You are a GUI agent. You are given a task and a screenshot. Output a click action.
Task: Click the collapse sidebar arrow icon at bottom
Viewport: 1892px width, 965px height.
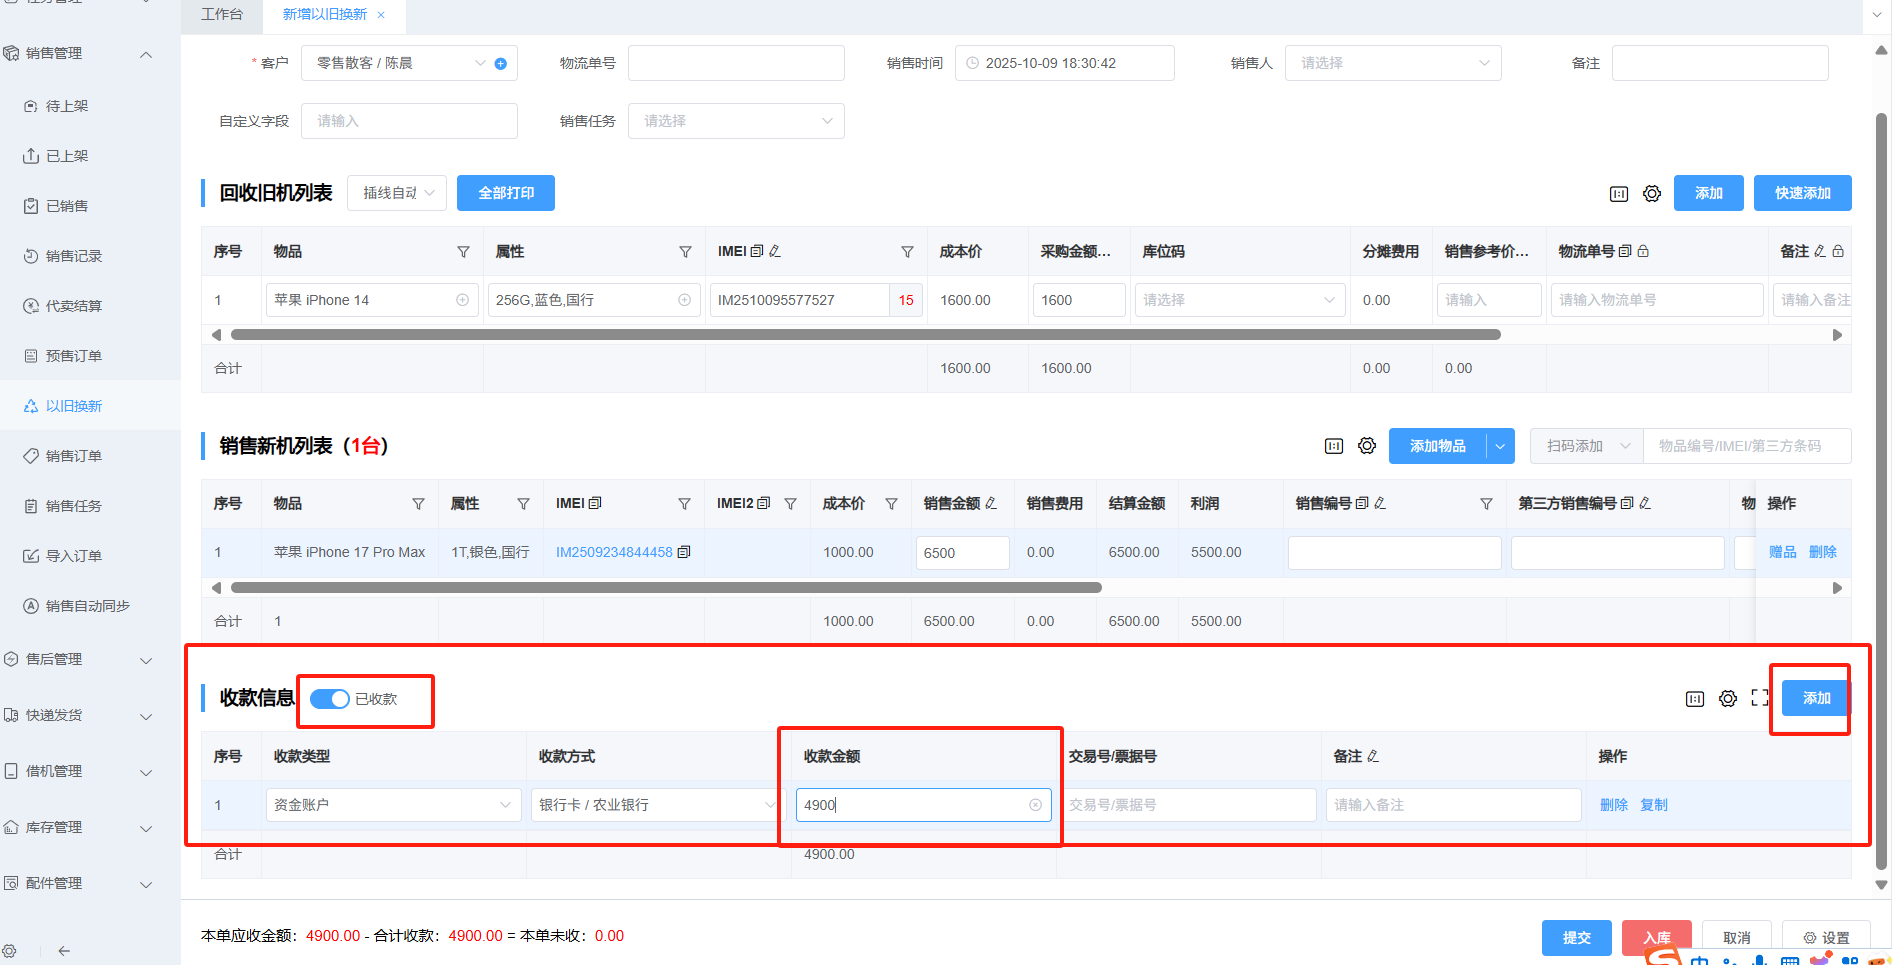click(x=64, y=951)
